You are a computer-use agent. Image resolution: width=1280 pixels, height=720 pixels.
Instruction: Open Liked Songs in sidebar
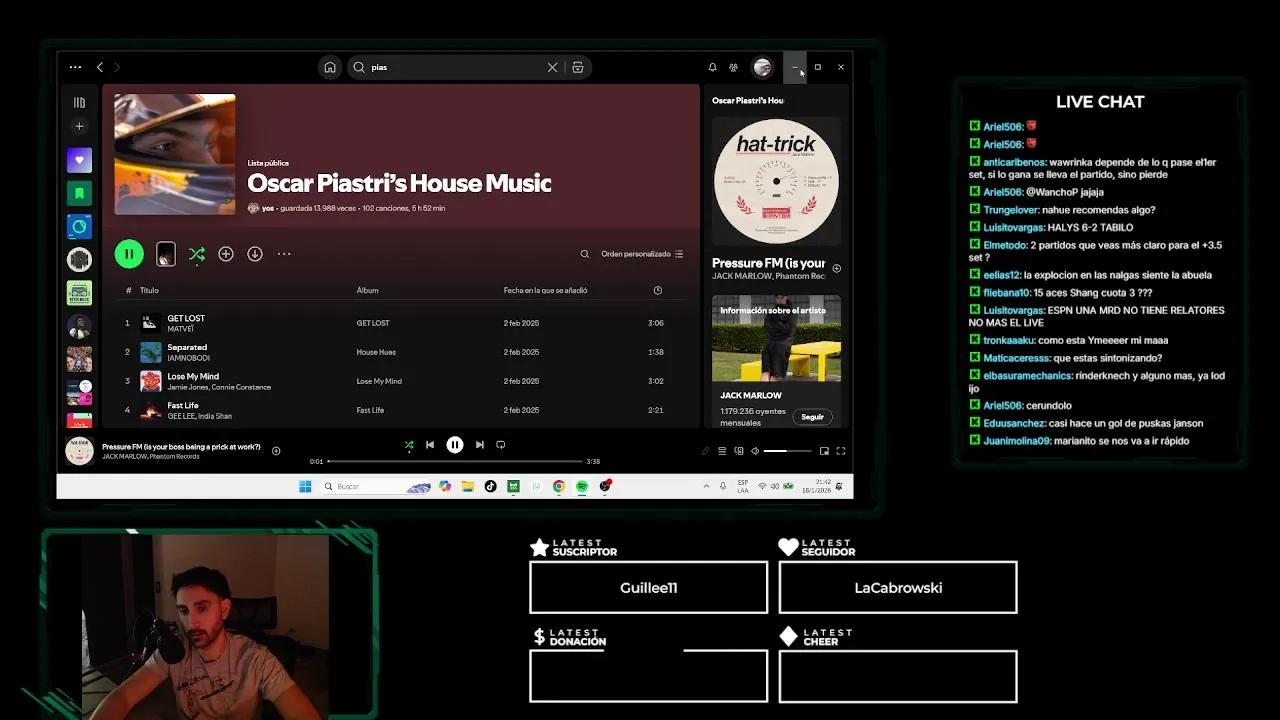pos(79,160)
